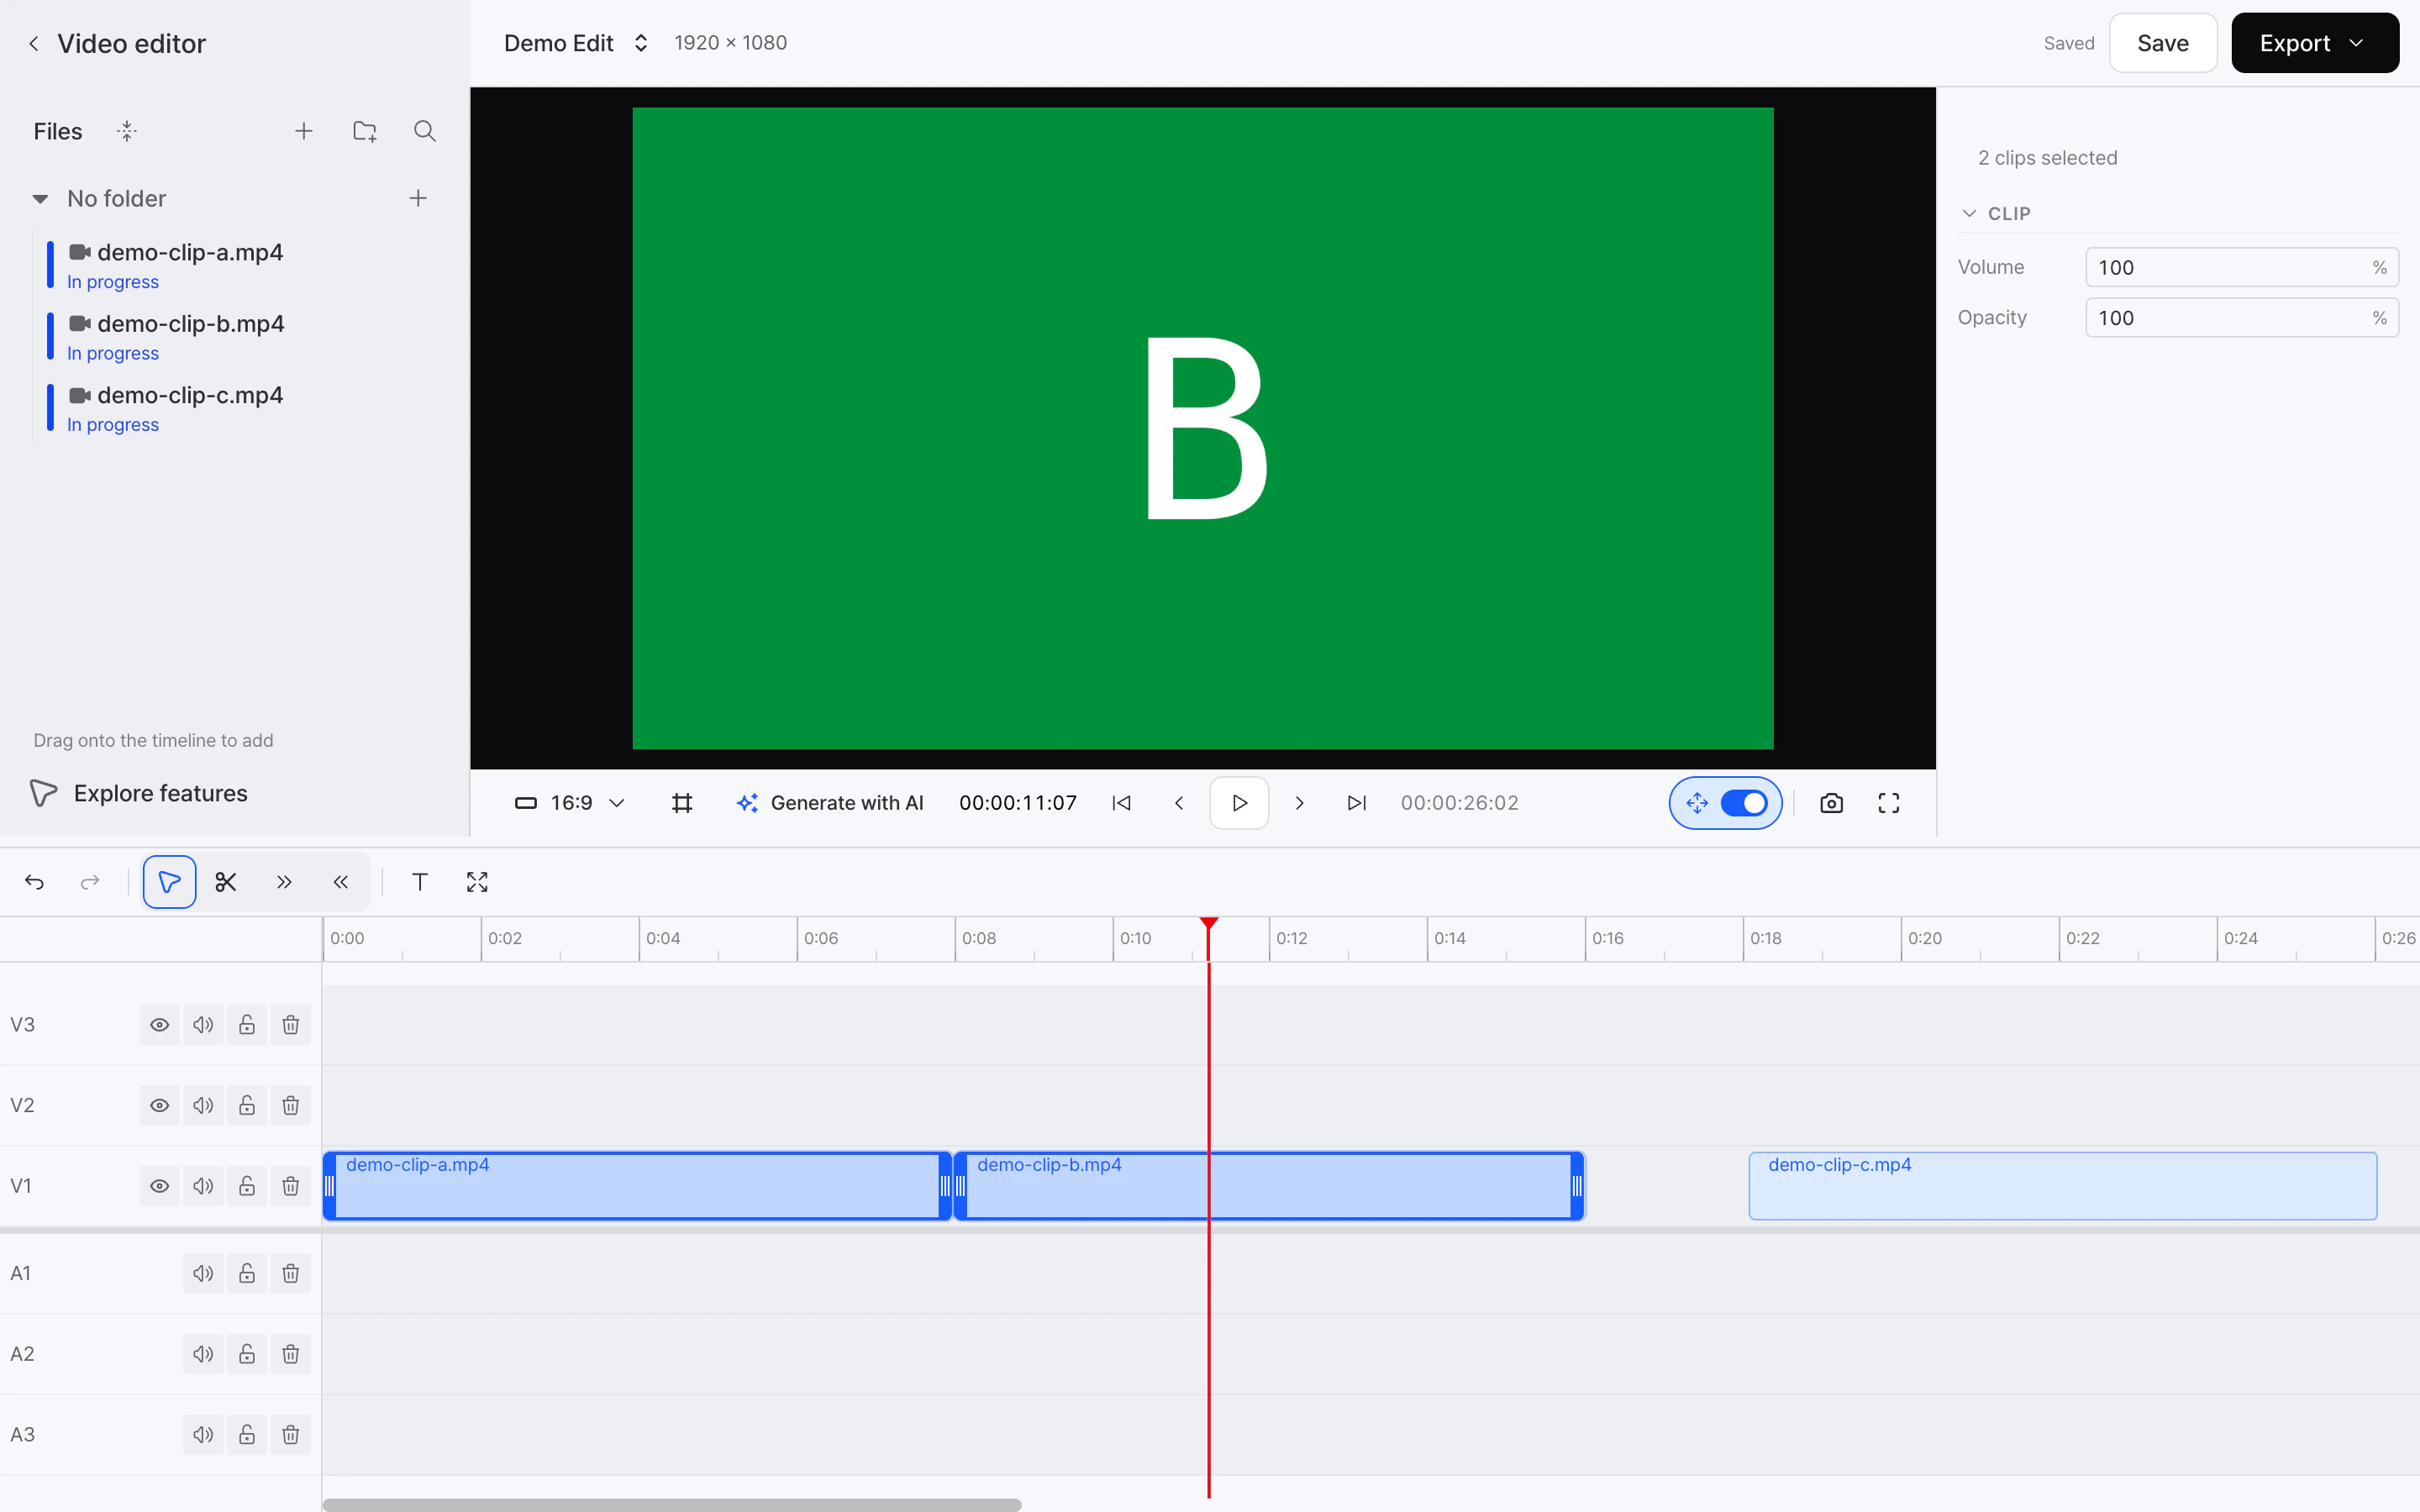Click the horizontal timeline scrollbar

pos(672,1505)
